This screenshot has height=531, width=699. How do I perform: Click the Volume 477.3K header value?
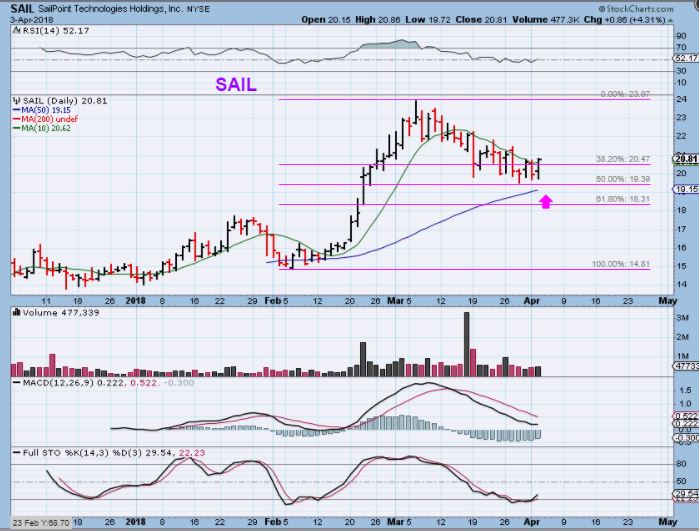point(546,20)
